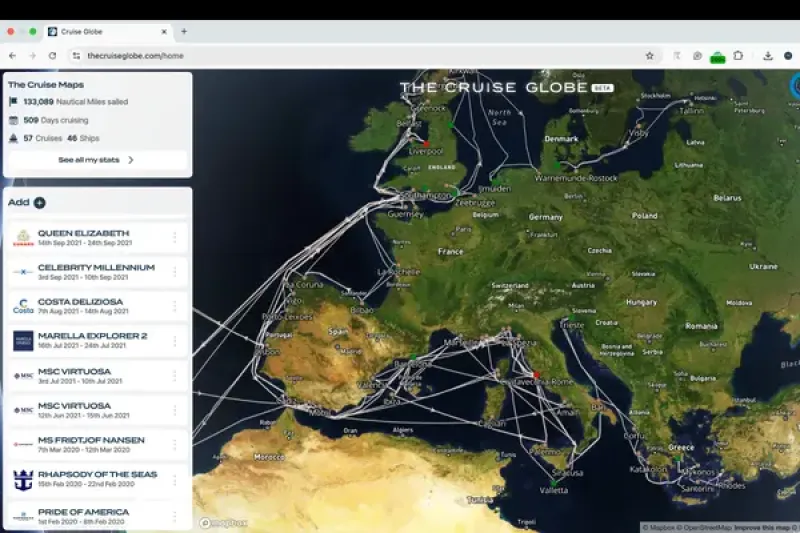Click the Warnemunde-Rostock port label
The width and height of the screenshot is (800, 533).
click(576, 179)
